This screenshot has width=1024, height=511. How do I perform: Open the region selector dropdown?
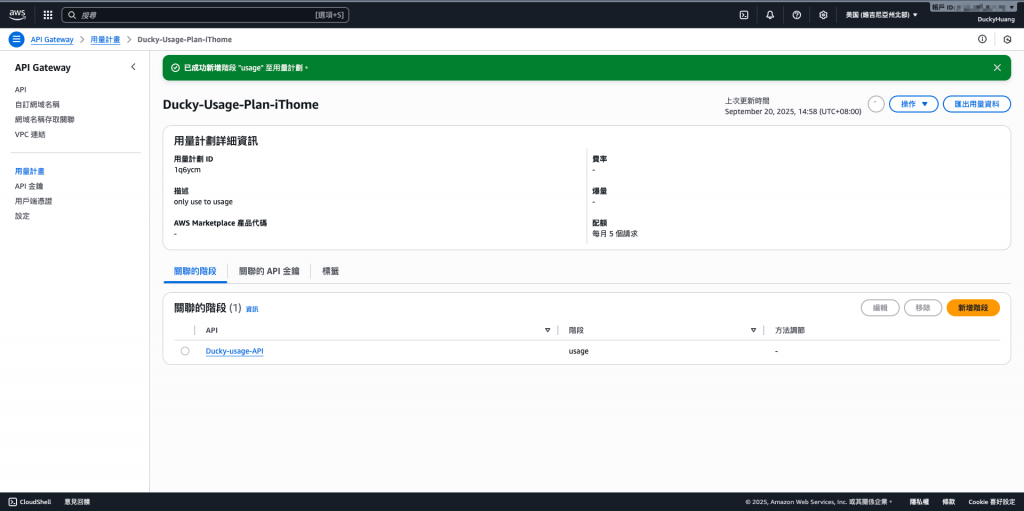tap(882, 14)
